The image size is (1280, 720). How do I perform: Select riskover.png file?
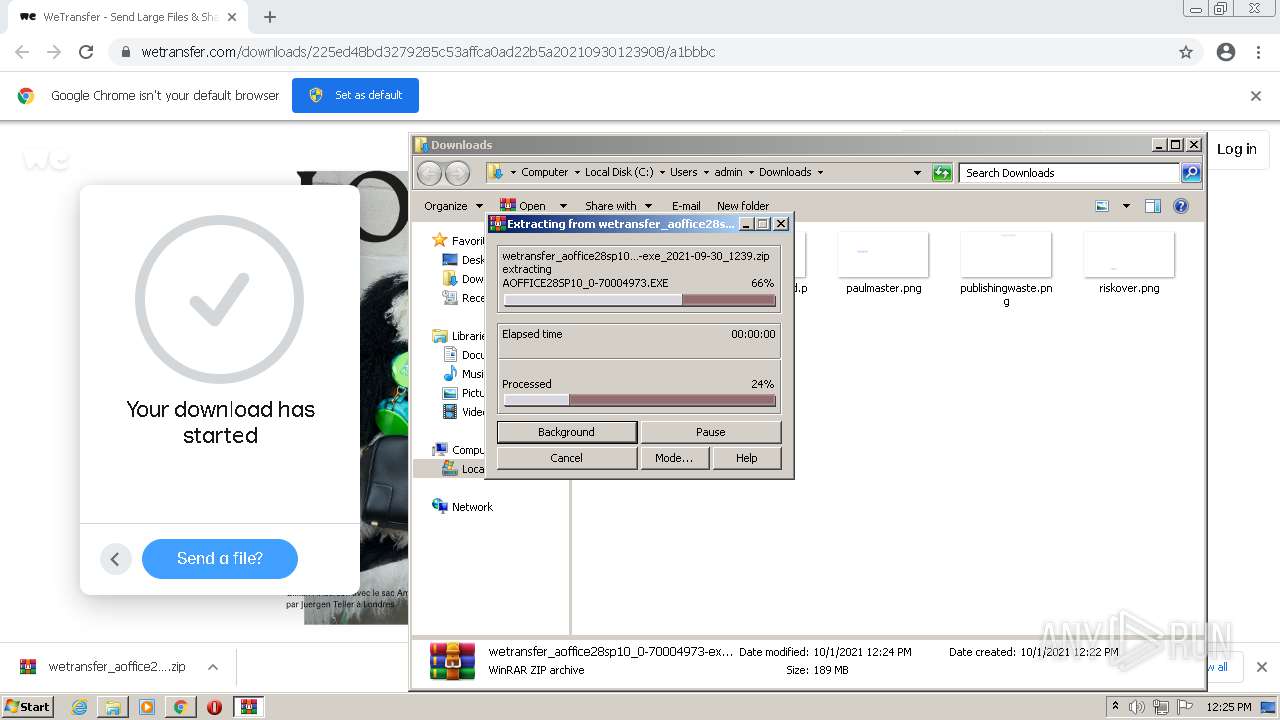pos(1129,264)
